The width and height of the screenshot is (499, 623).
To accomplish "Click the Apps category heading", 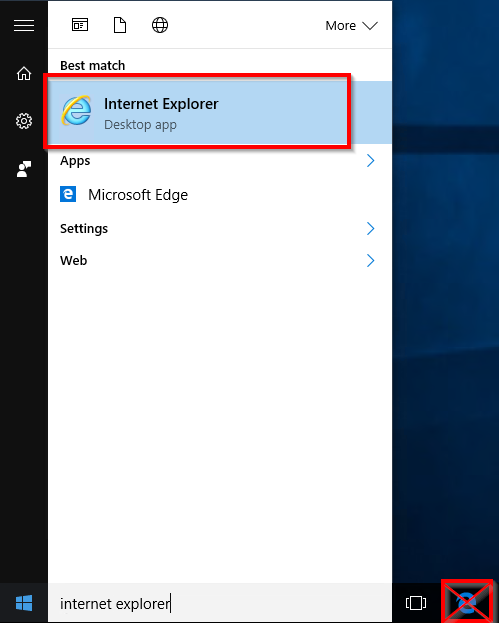I will click(x=75, y=161).
